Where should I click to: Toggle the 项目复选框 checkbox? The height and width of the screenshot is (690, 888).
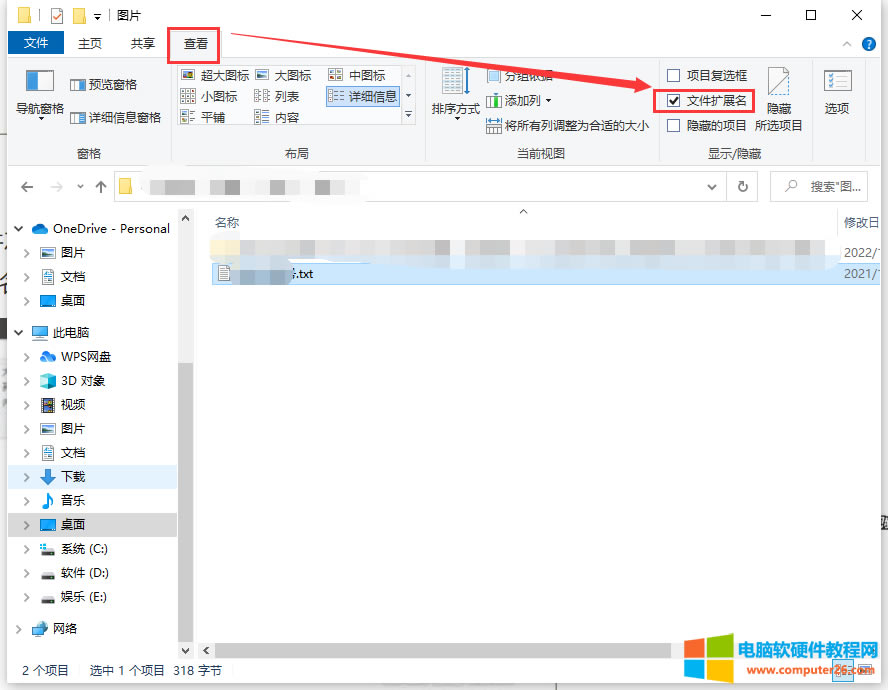click(674, 76)
